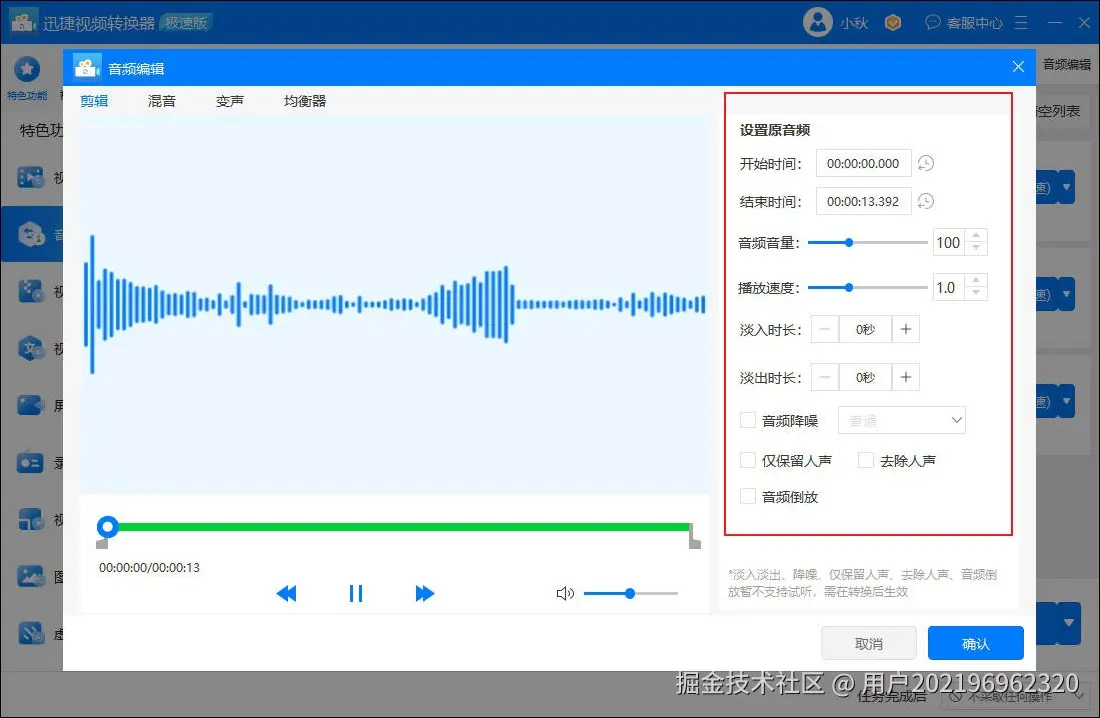Set end time to current position icon
1100x718 pixels.
[x=926, y=201]
